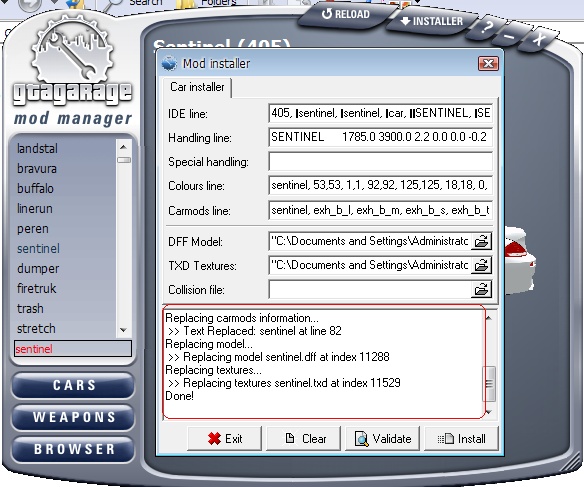
Task: Click the log output scroll up arrow
Action: pyautogui.click(x=489, y=318)
